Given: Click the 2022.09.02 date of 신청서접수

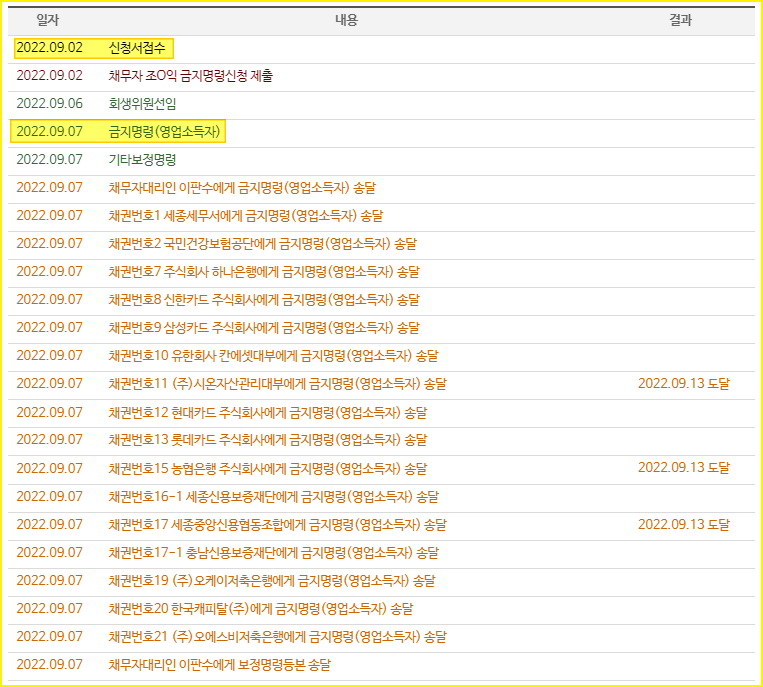Looking at the screenshot, I should pyautogui.click(x=50, y=48).
